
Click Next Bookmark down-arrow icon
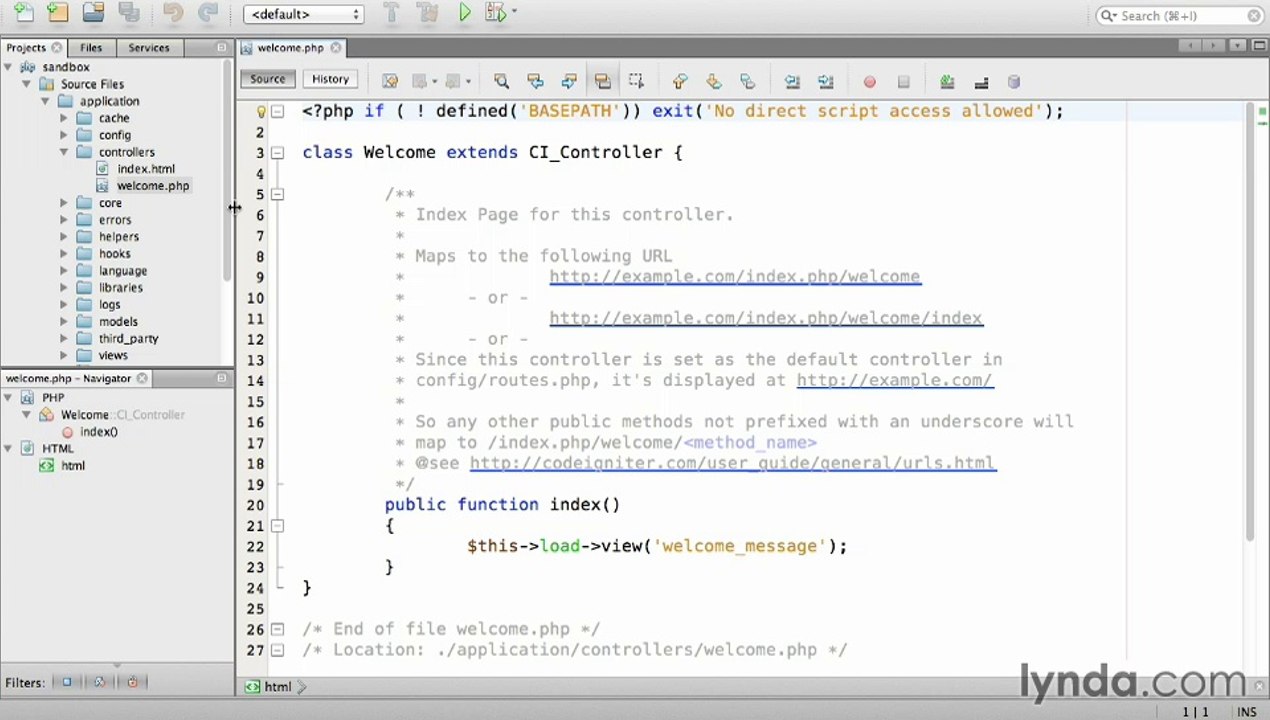click(x=713, y=81)
